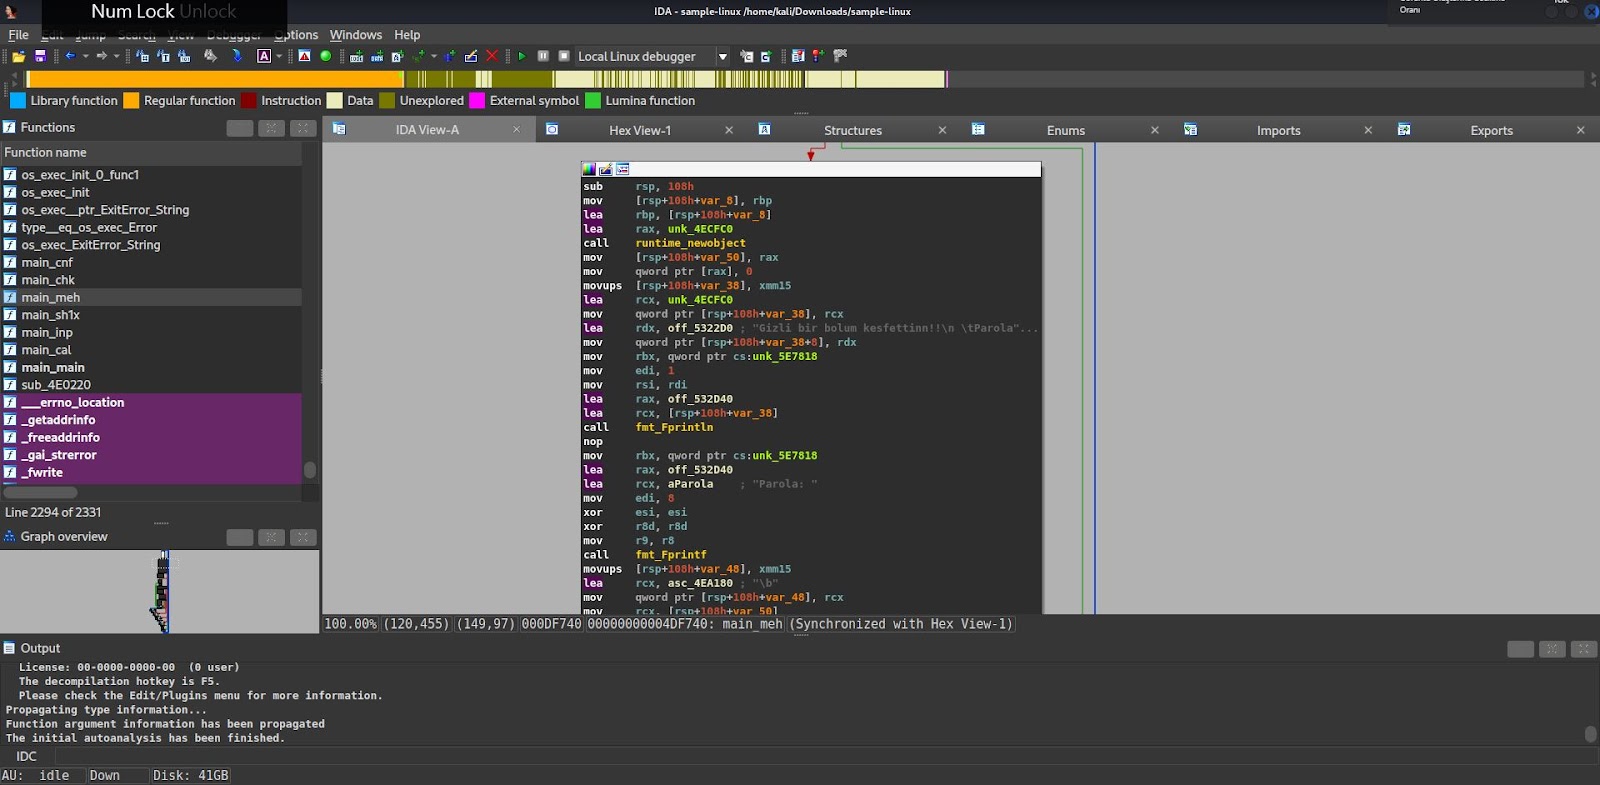The width and height of the screenshot is (1600, 785).
Task: Click the Imports tab icon
Action: (1190, 129)
